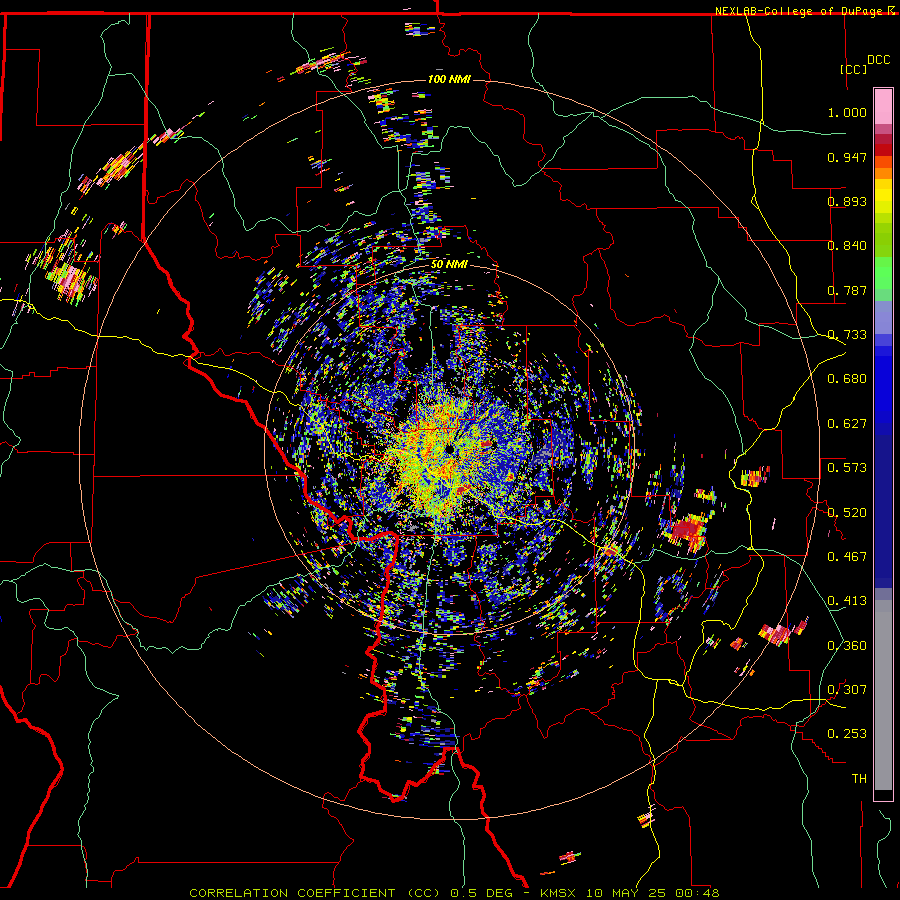Click the KMSX station identifier in caption
Viewport: 900px width, 900px height.
(x=558, y=893)
